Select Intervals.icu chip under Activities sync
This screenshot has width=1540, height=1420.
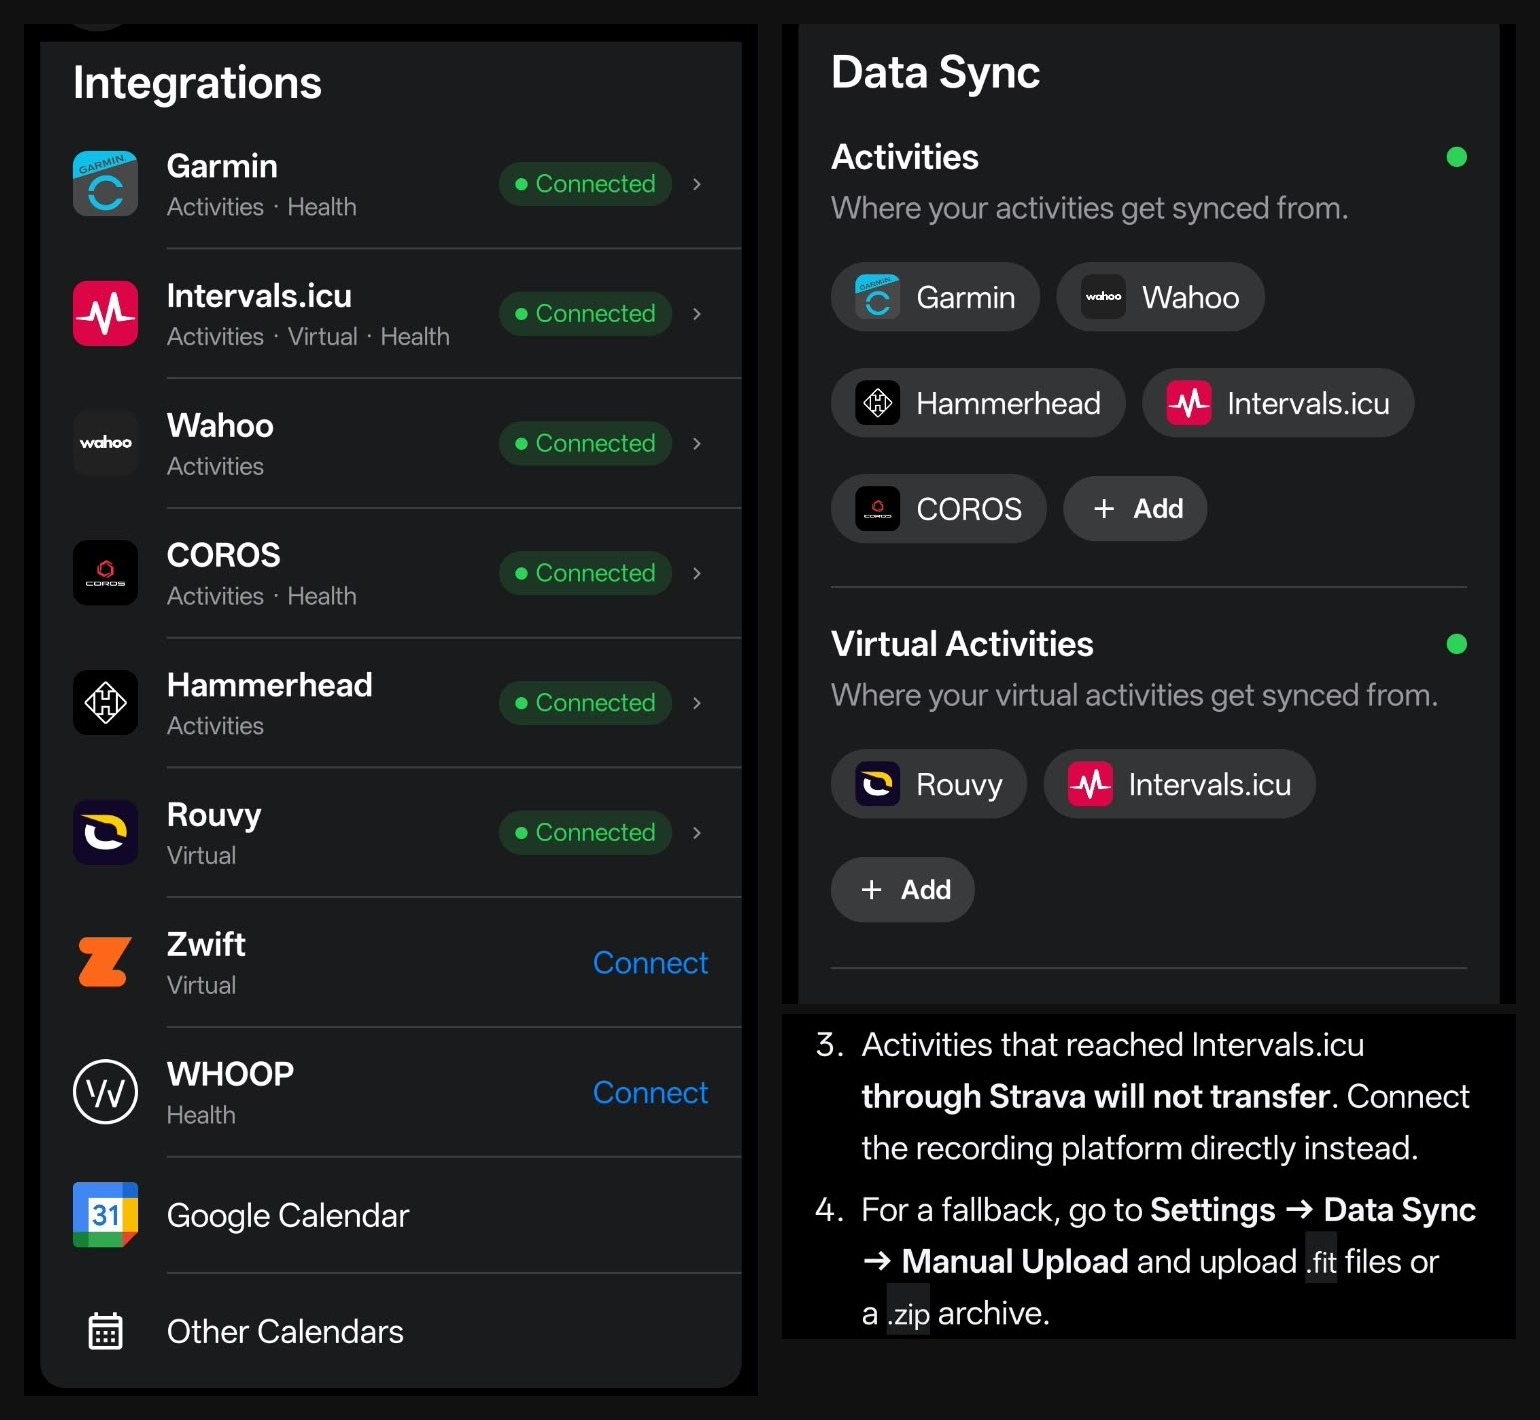pyautogui.click(x=1278, y=403)
